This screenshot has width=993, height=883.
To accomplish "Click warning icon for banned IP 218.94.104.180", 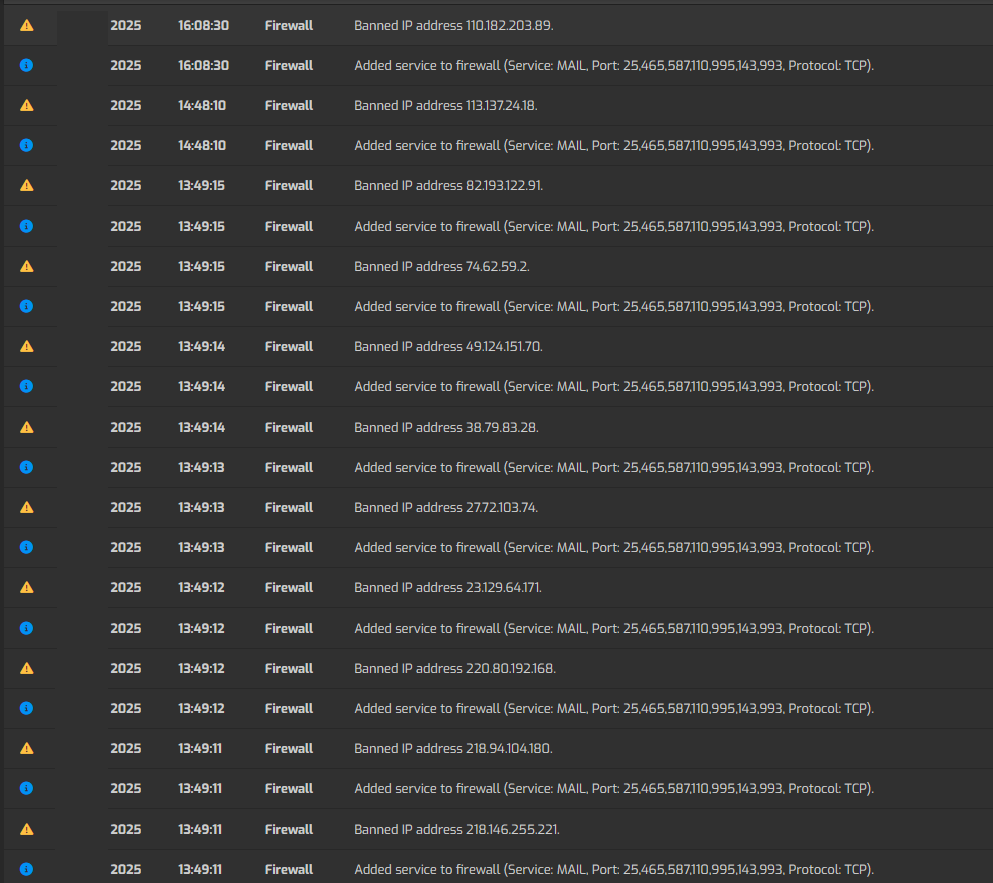I will pos(27,748).
